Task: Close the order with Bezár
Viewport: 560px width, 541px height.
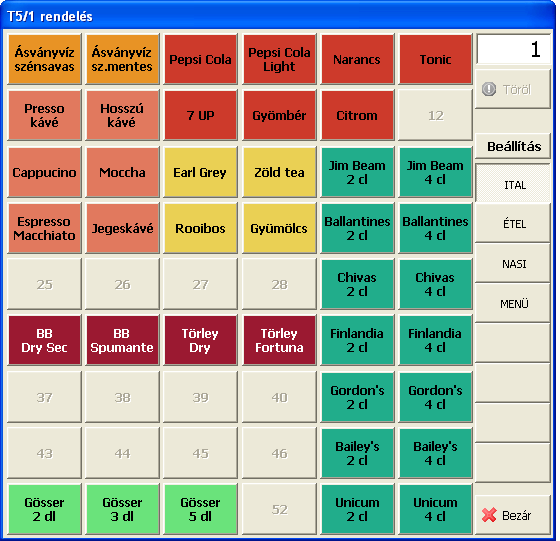Action: coord(513,515)
